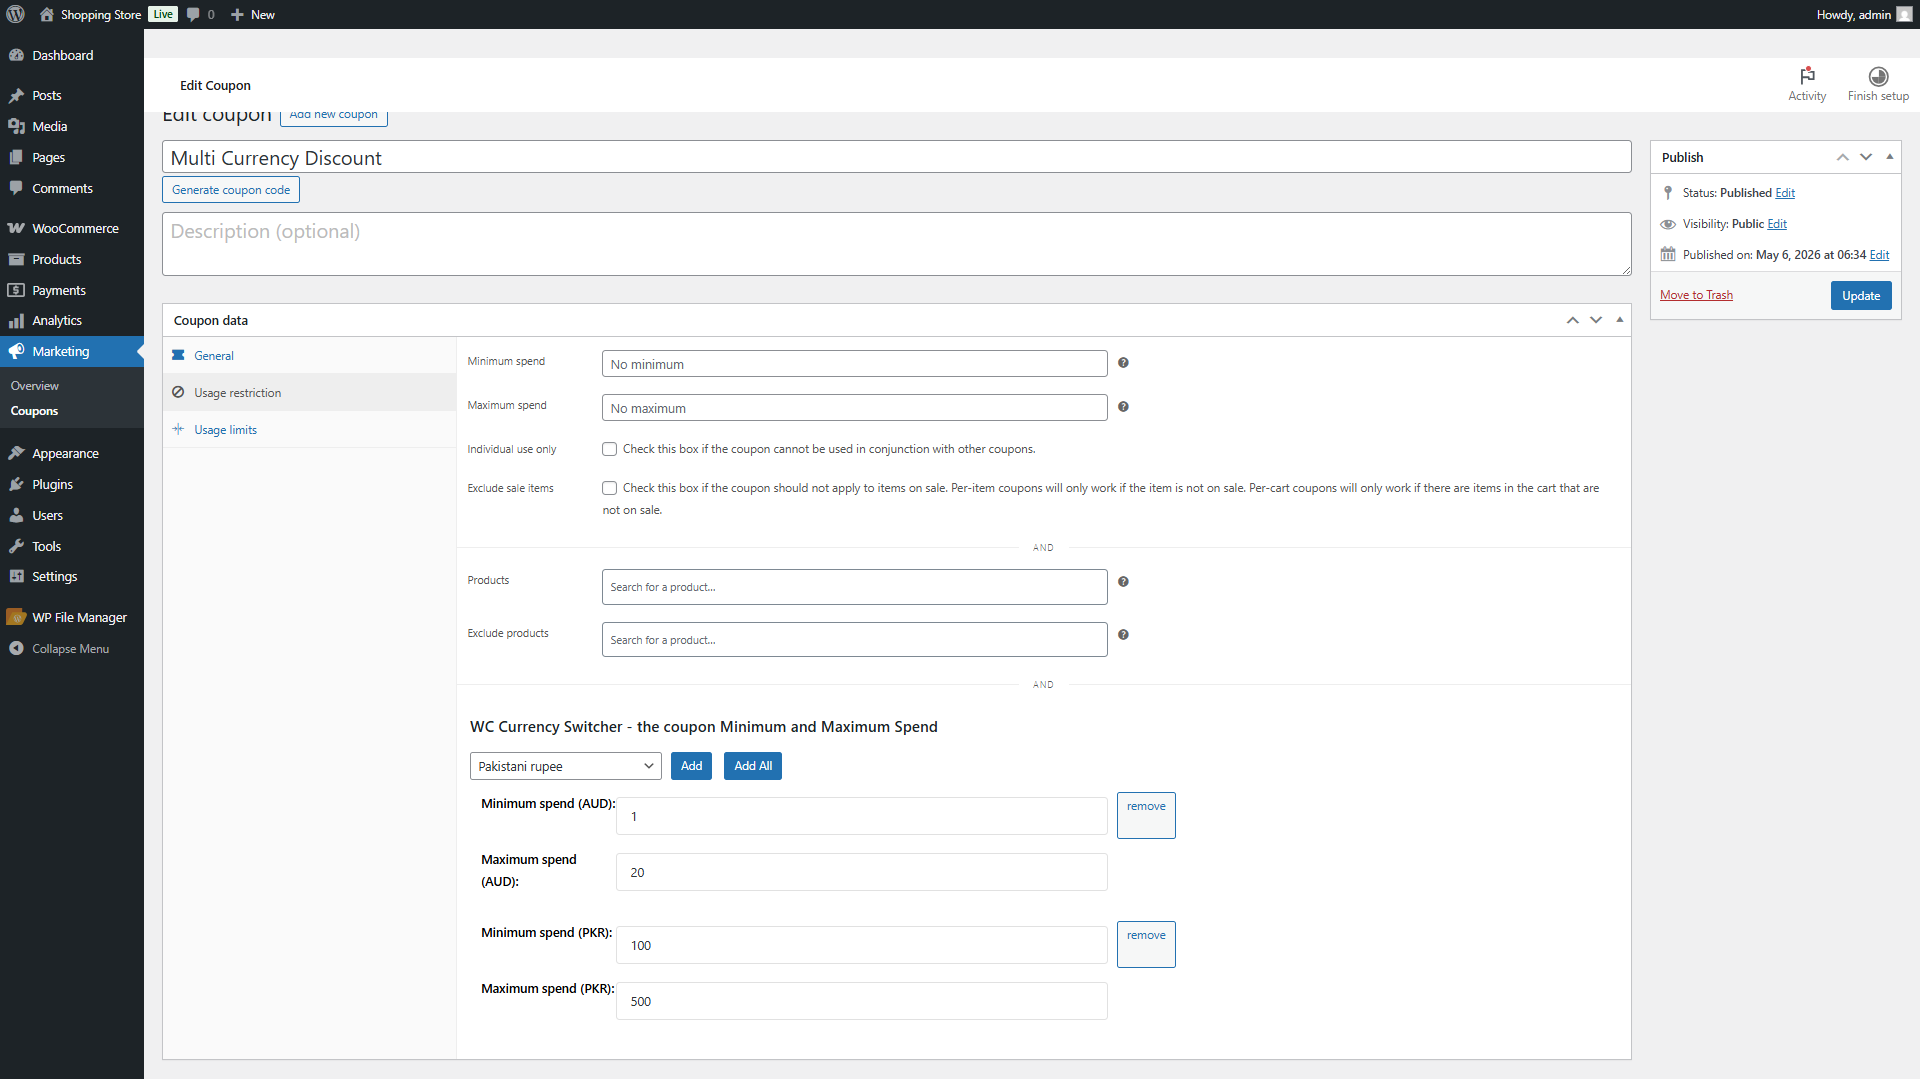Click the Payments icon in sidebar
This screenshot has width=1920, height=1079.
[x=16, y=290]
